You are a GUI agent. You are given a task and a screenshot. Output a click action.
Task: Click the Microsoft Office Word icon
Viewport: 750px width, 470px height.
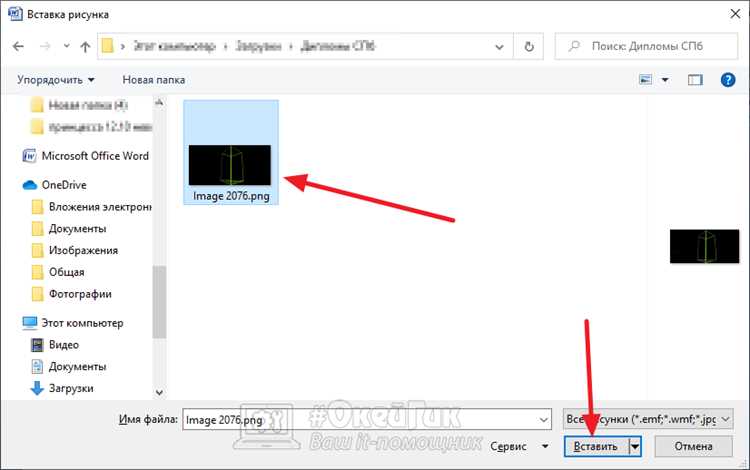(x=29, y=156)
